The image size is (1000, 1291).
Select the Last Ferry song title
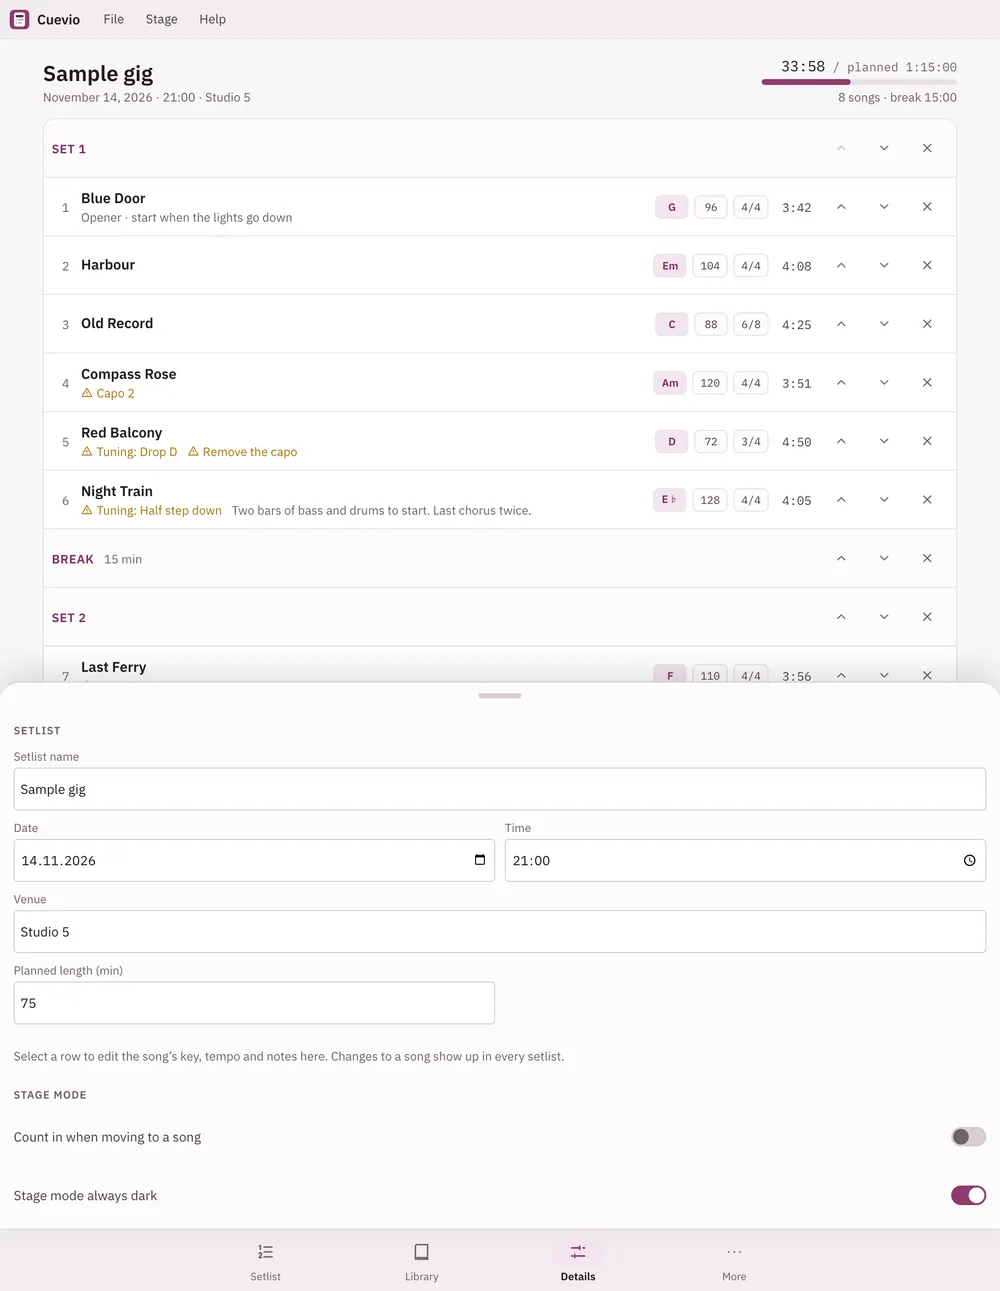[114, 667]
